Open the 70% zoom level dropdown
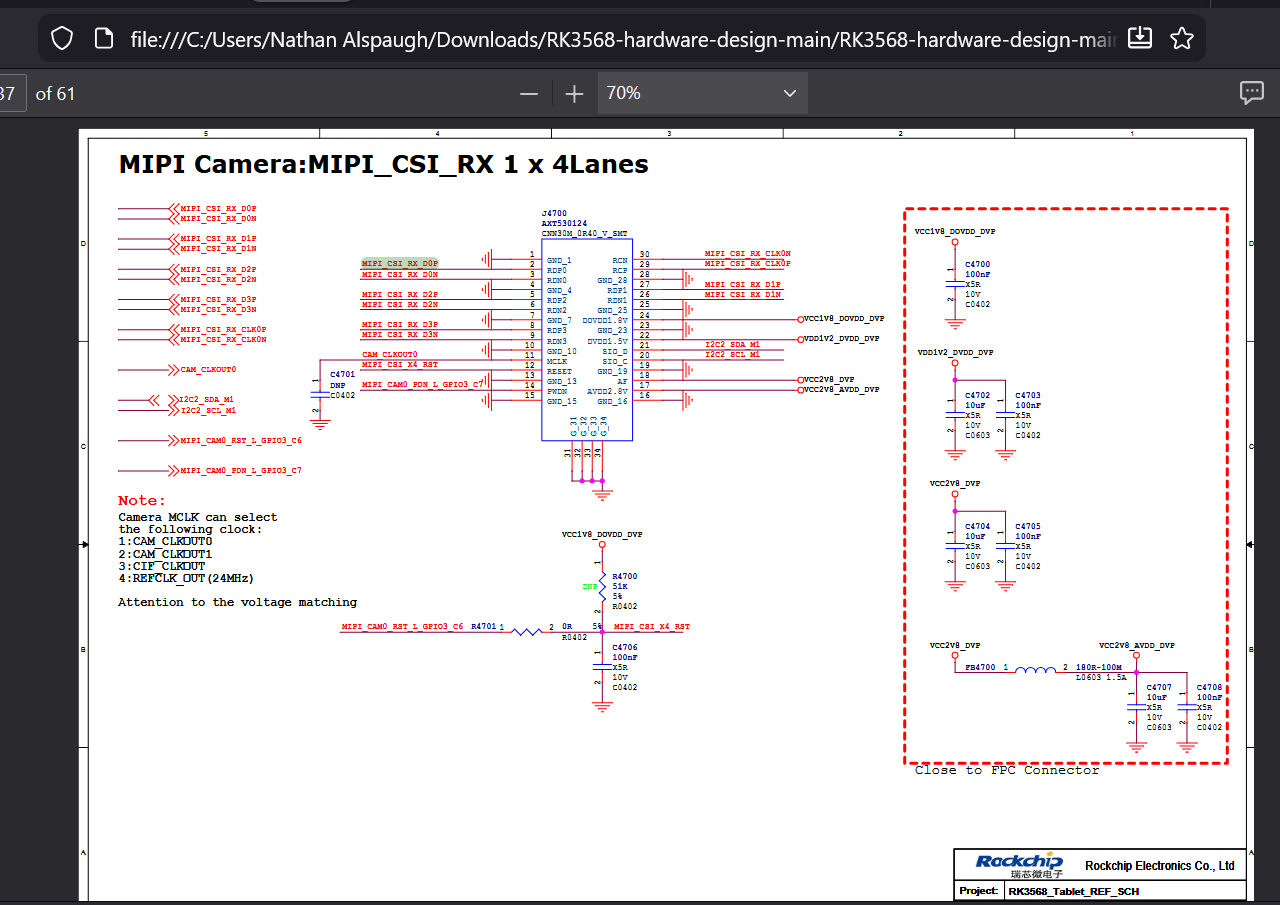1280x905 pixels. click(702, 93)
